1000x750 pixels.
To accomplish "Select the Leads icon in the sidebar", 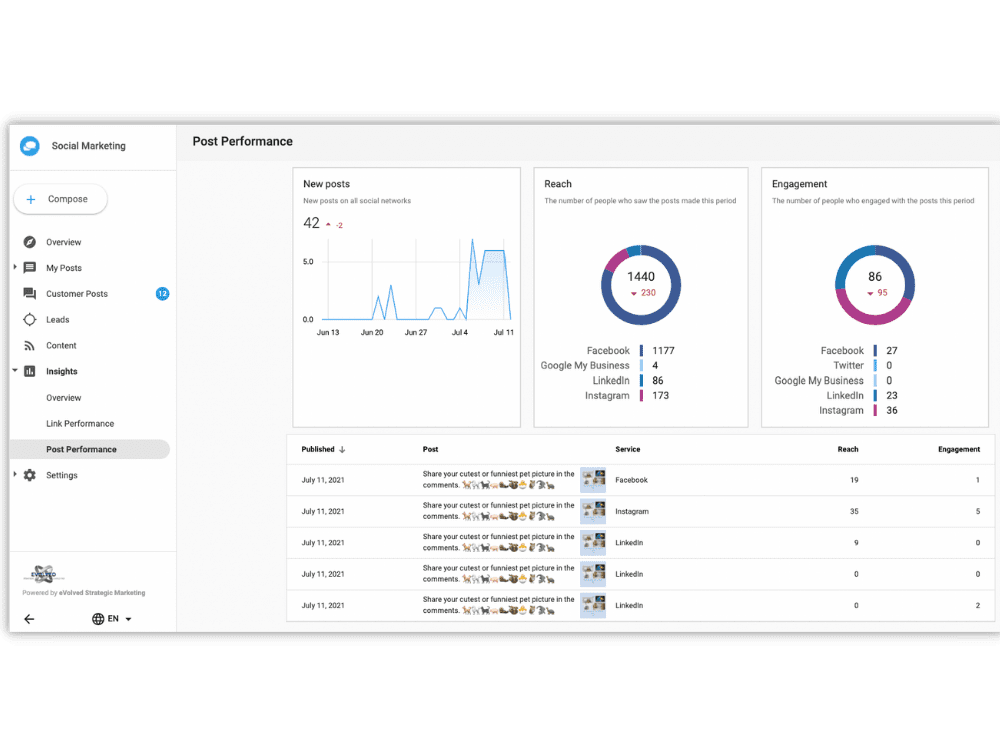I will [30, 319].
